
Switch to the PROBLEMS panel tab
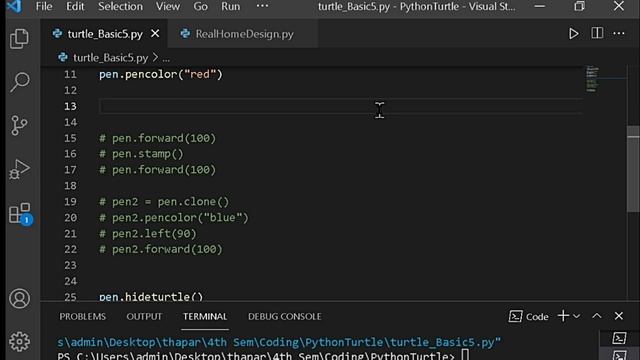point(82,316)
